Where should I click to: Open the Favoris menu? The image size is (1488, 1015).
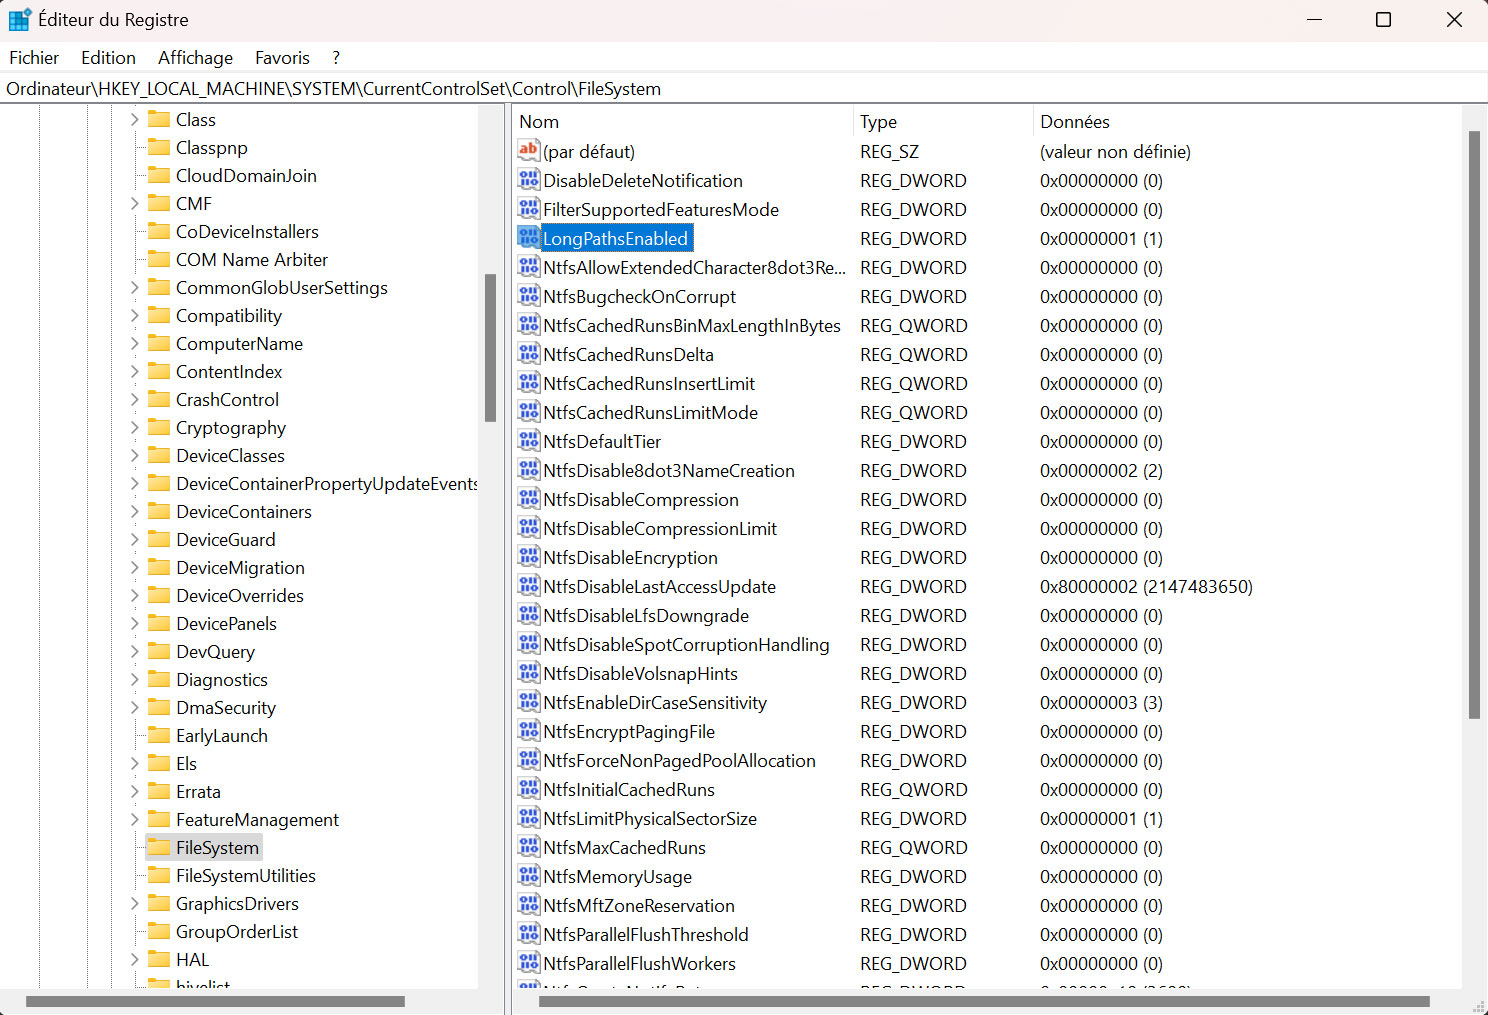tap(282, 58)
